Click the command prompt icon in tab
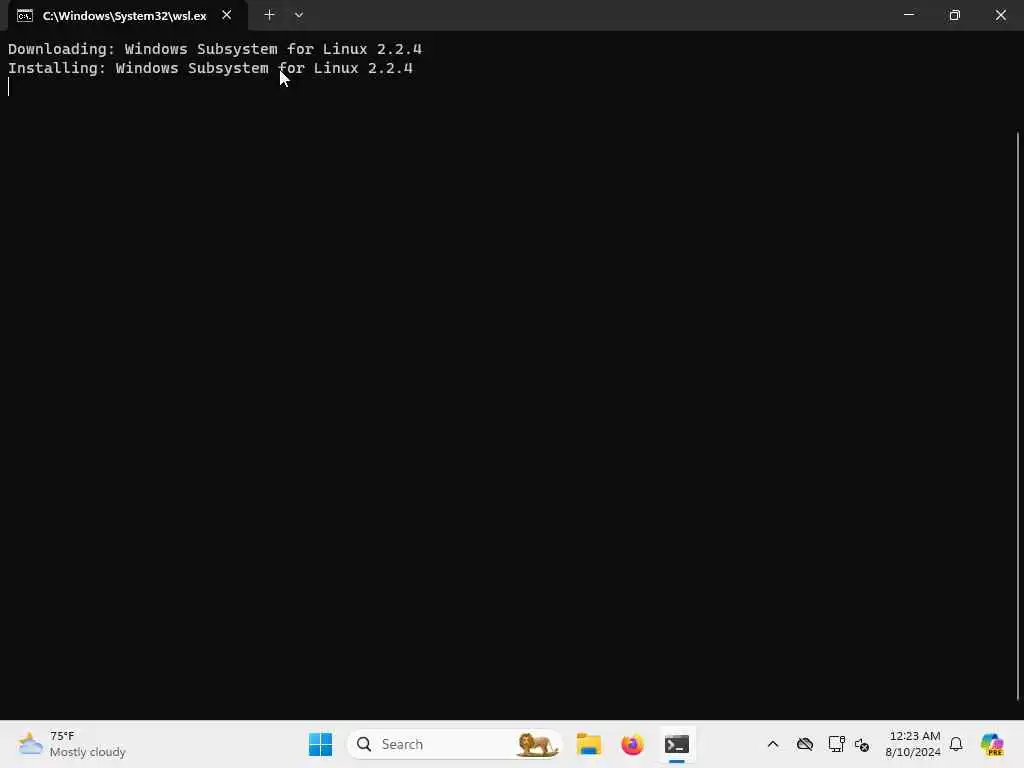Image resolution: width=1024 pixels, height=768 pixels. pos(25,16)
